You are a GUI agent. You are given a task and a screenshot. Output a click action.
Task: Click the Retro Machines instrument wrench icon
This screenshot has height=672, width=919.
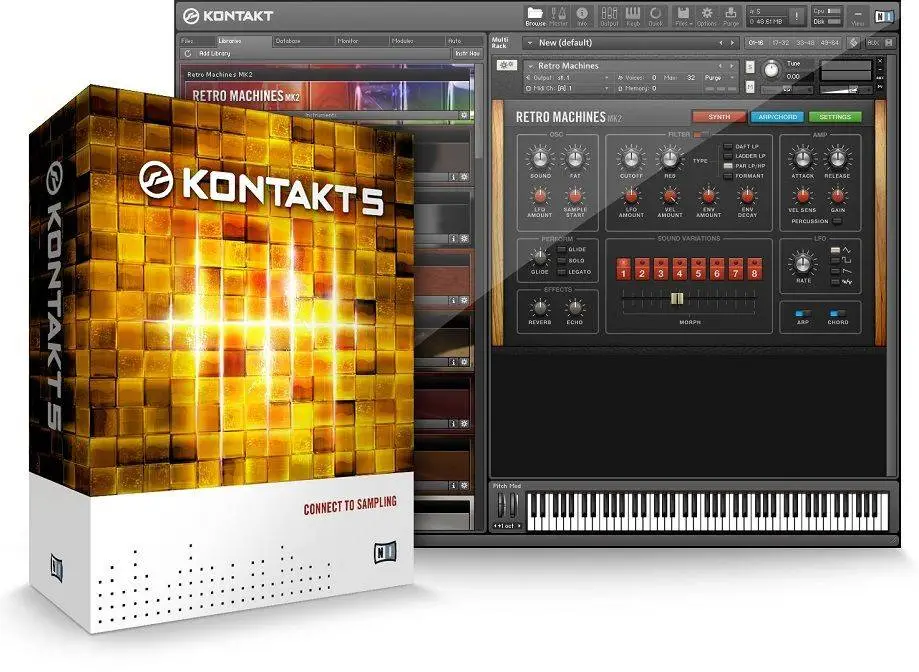[x=506, y=65]
